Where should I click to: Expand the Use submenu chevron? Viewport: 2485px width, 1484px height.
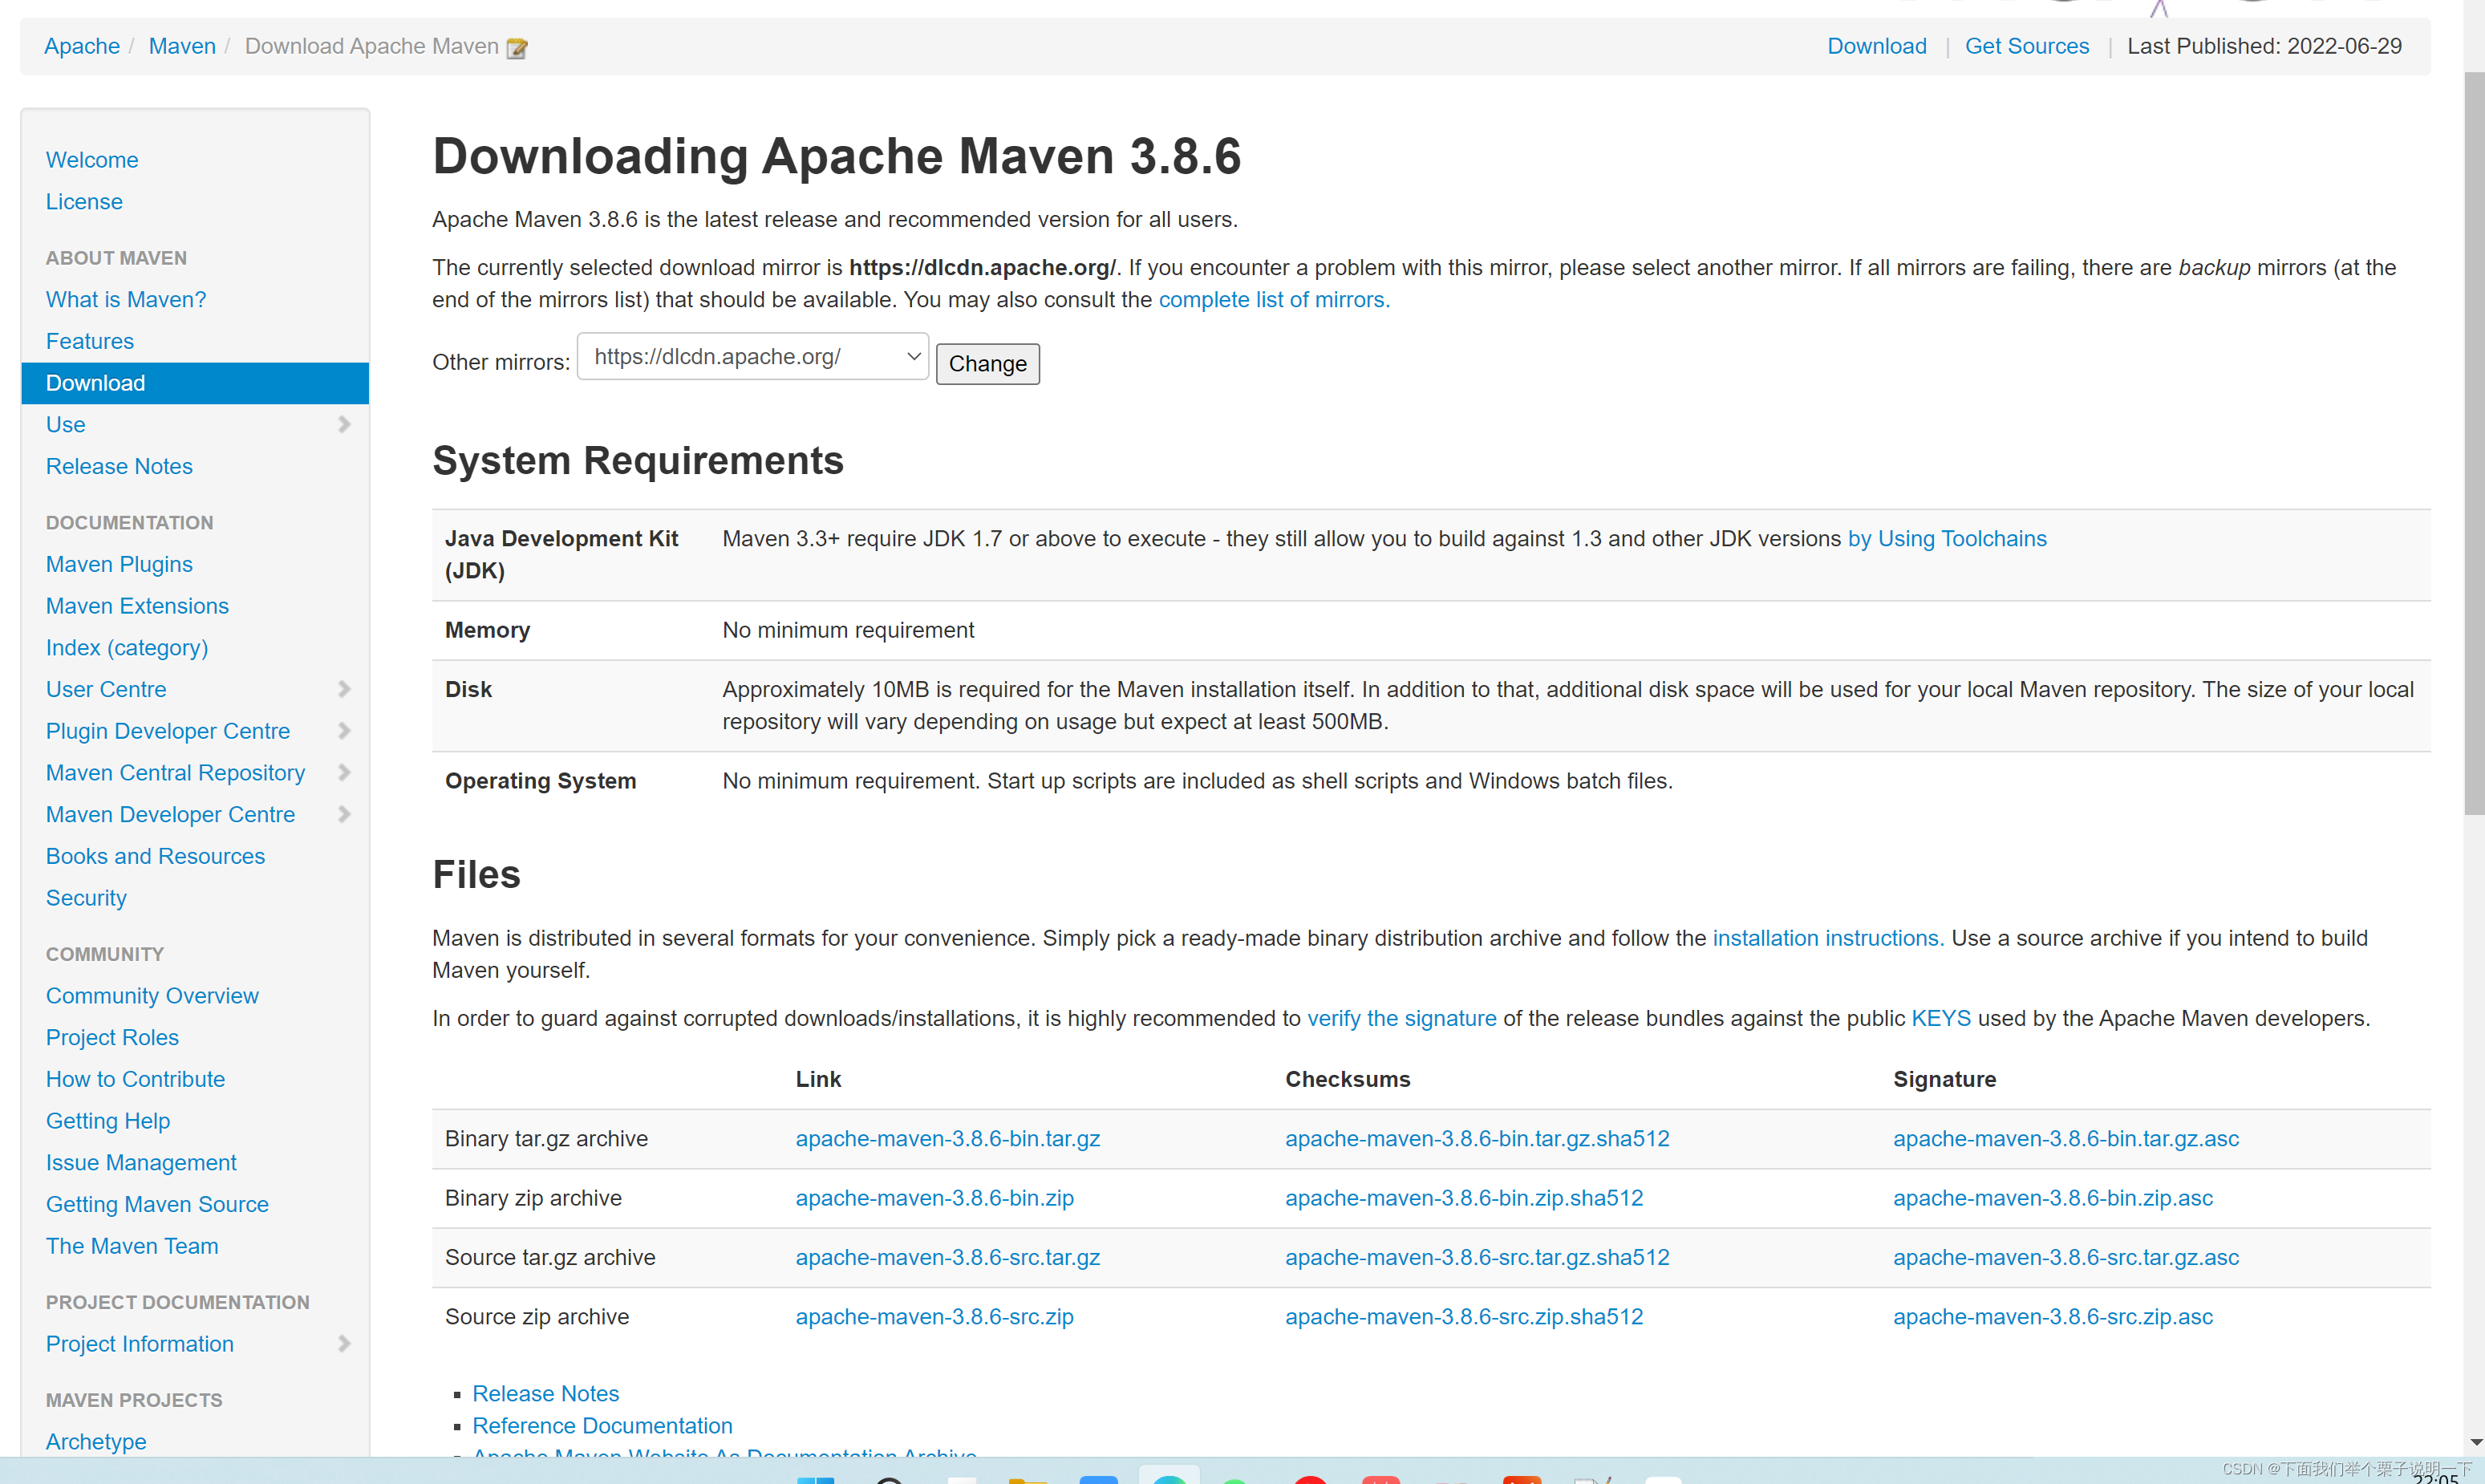coord(344,424)
